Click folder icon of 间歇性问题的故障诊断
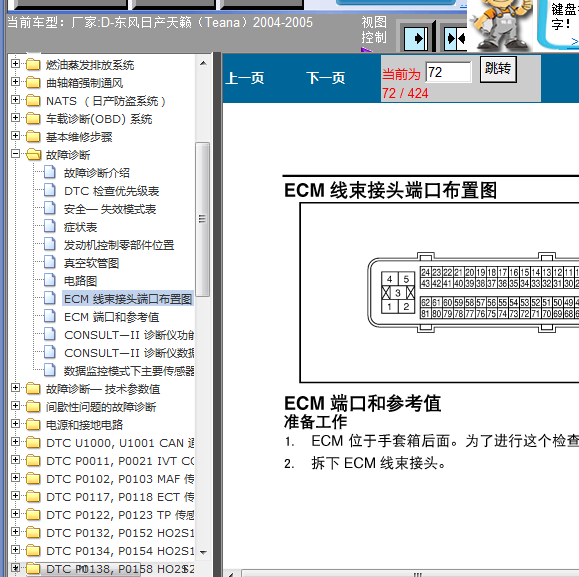579x577 pixels. 33,407
